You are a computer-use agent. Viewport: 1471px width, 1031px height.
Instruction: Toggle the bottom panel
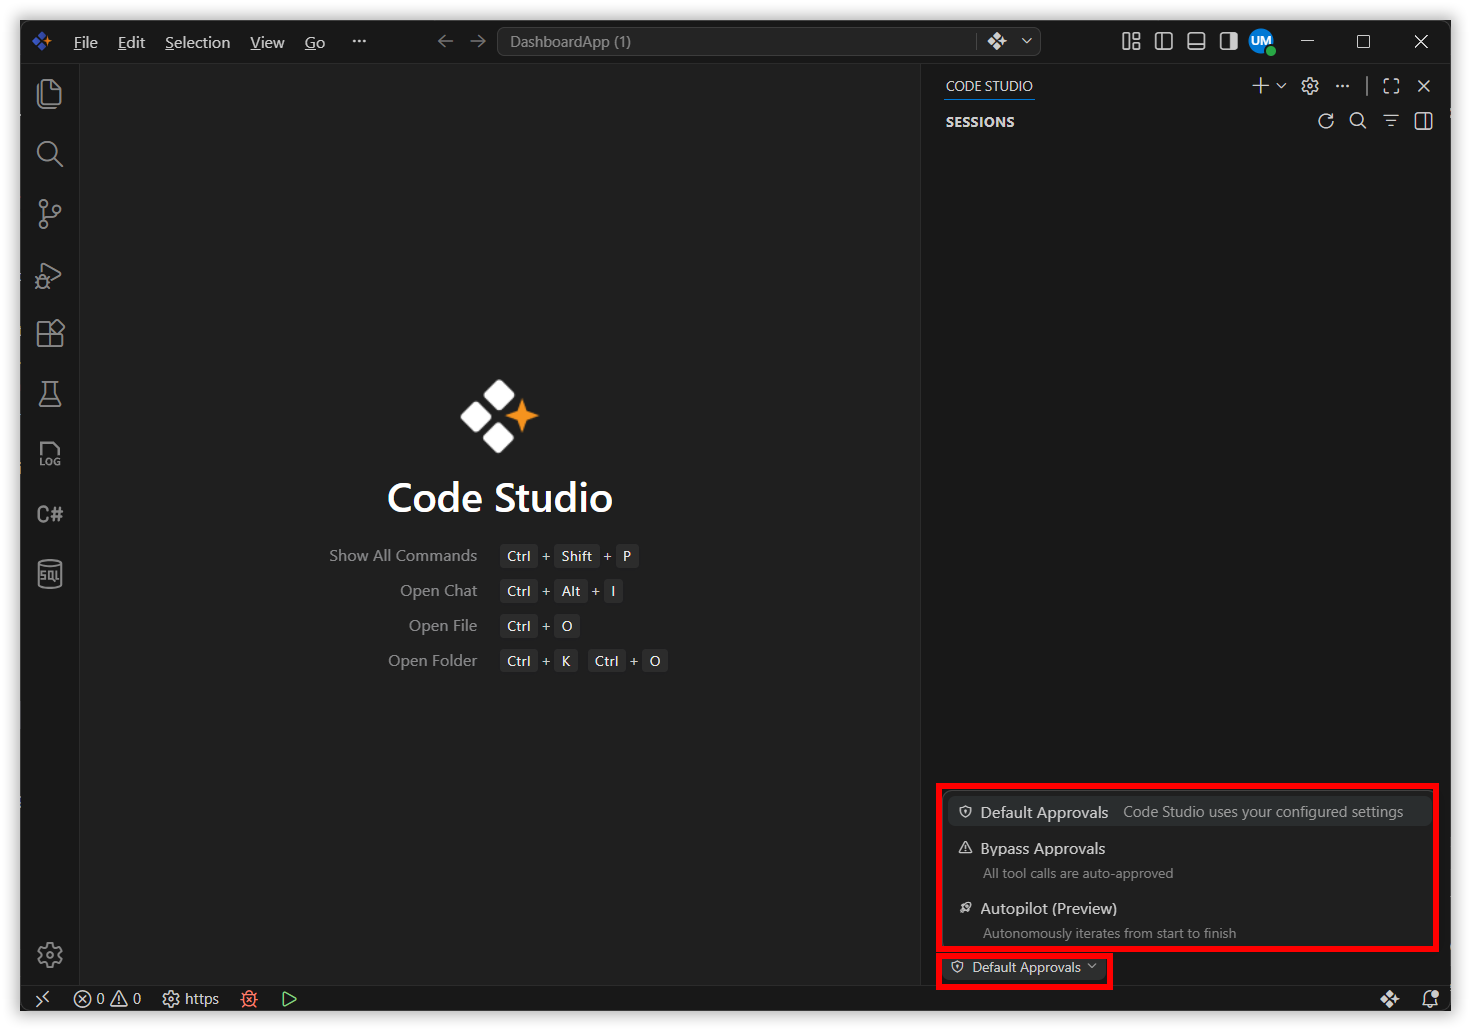pyautogui.click(x=1196, y=41)
